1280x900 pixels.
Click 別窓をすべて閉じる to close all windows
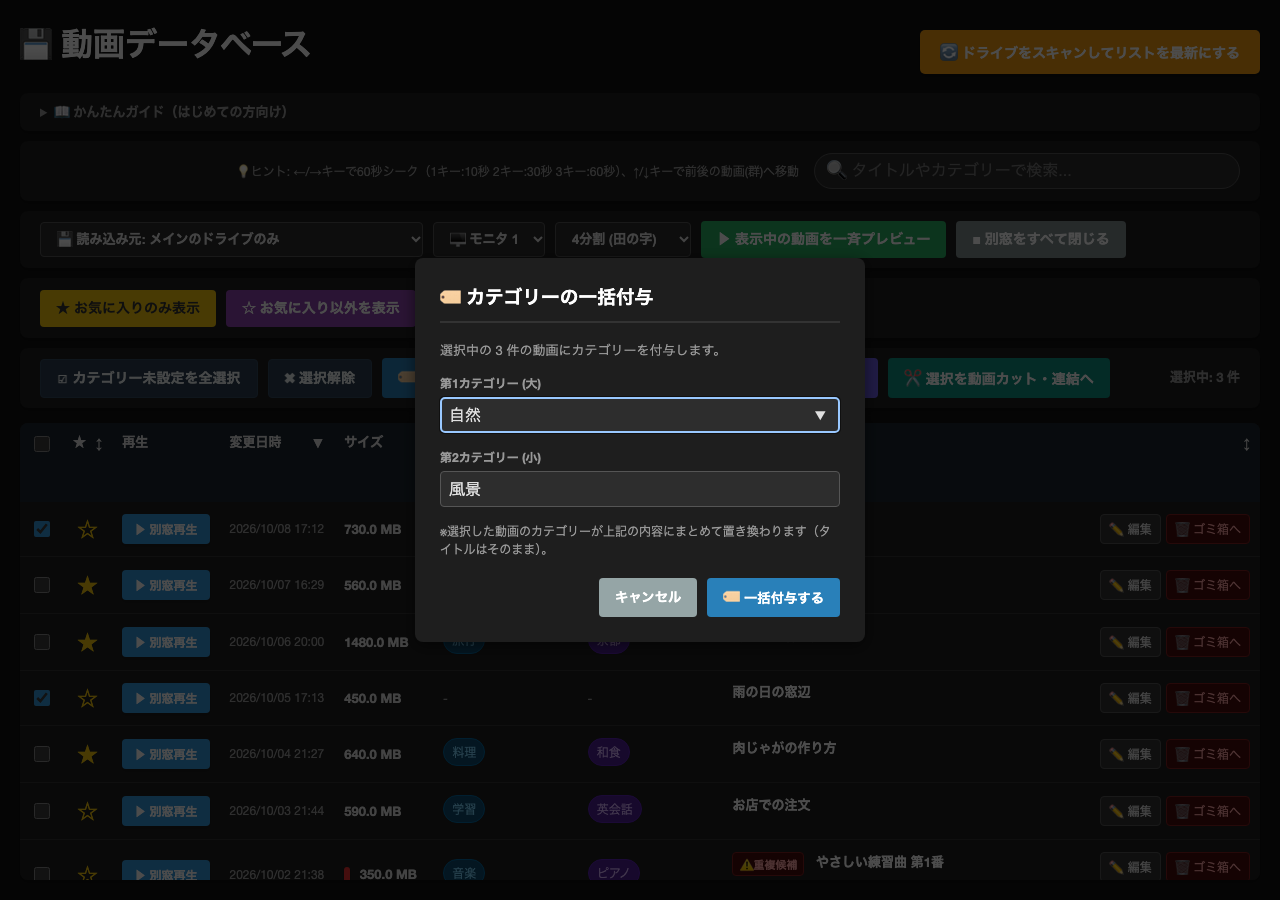click(1040, 239)
